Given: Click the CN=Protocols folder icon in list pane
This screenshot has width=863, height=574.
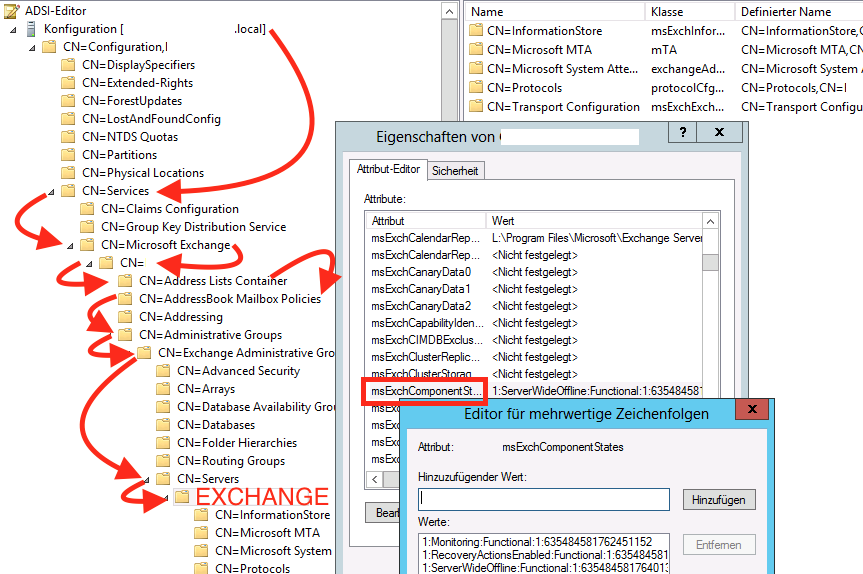Looking at the screenshot, I should 476,88.
